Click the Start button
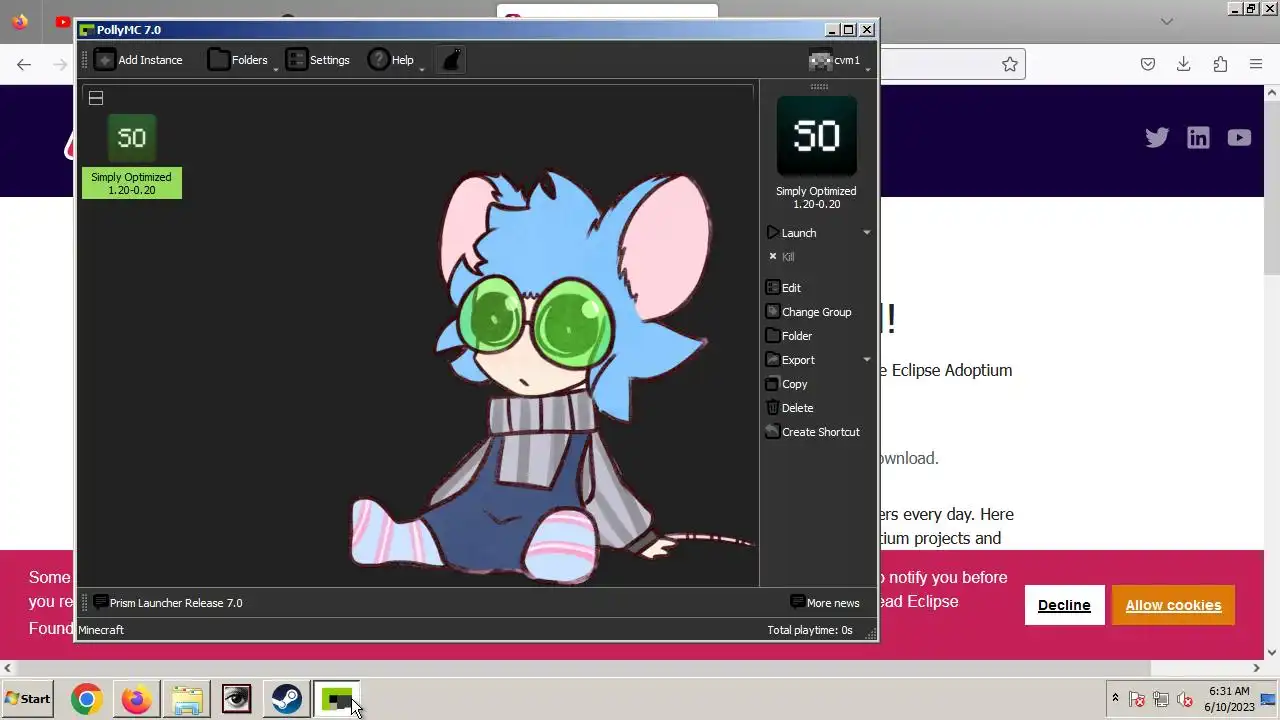 [x=27, y=699]
